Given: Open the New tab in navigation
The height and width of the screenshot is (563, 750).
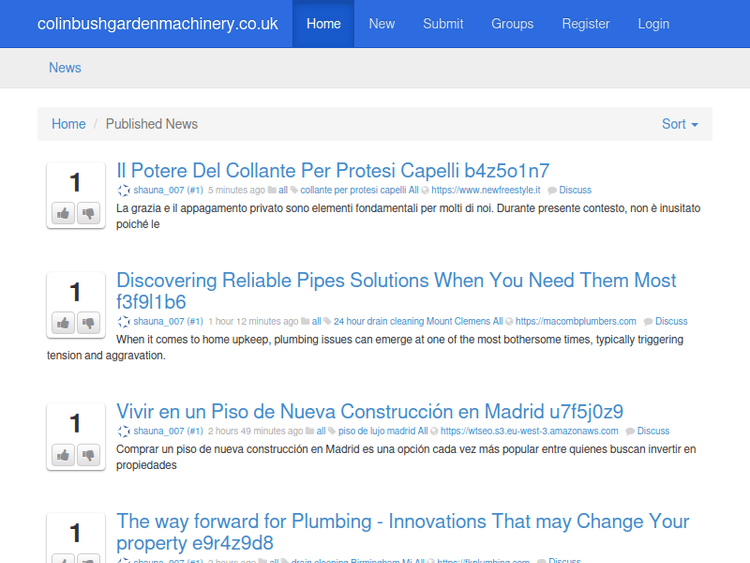Looking at the screenshot, I should [x=381, y=23].
